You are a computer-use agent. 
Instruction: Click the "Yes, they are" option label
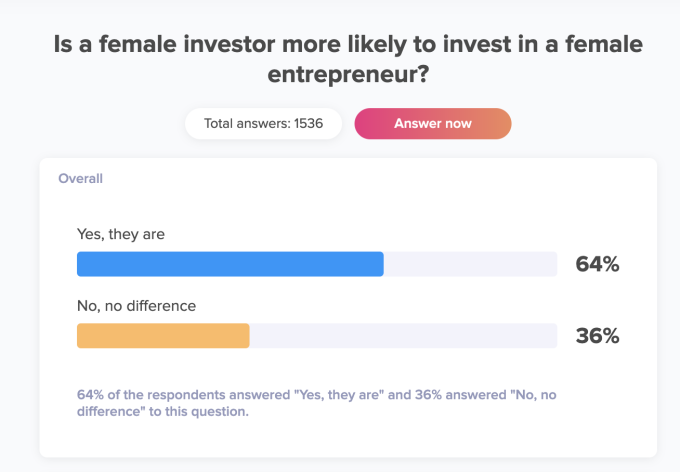tap(121, 234)
